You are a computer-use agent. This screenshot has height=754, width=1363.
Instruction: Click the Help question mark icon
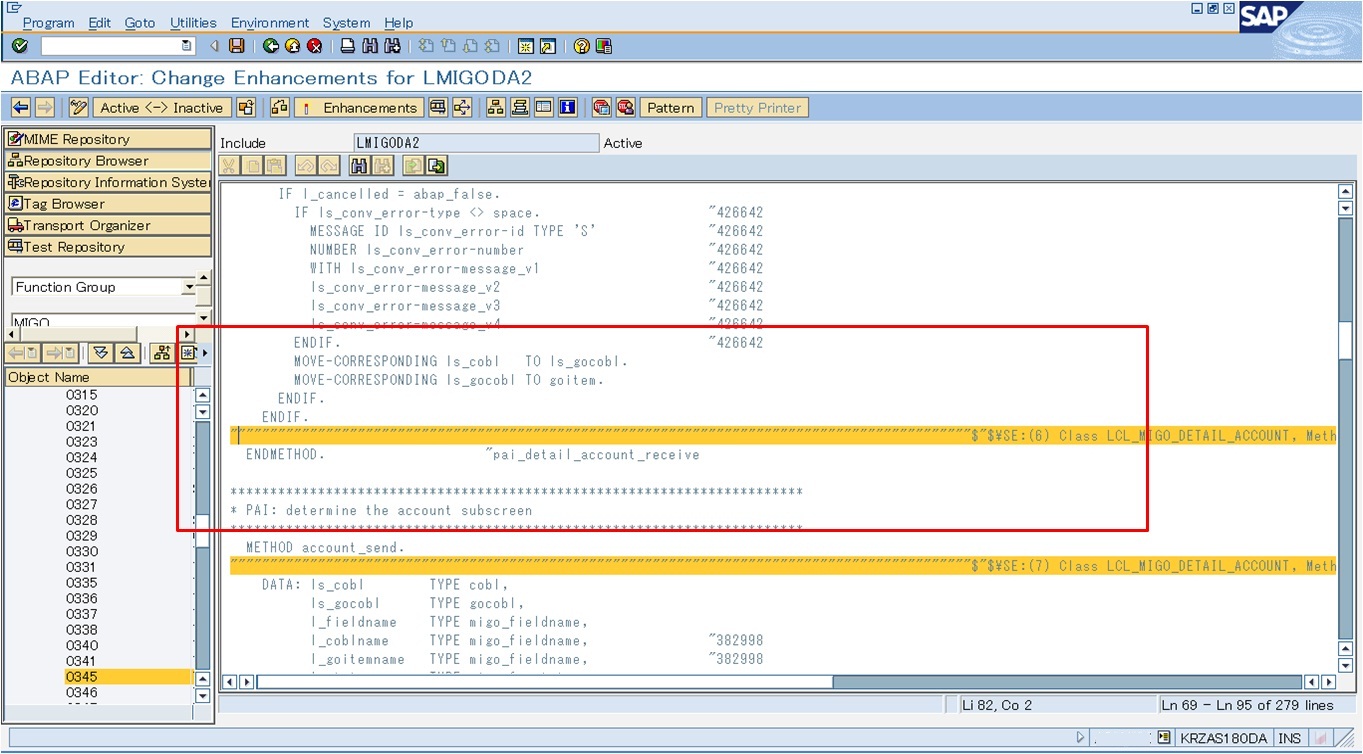click(x=584, y=45)
